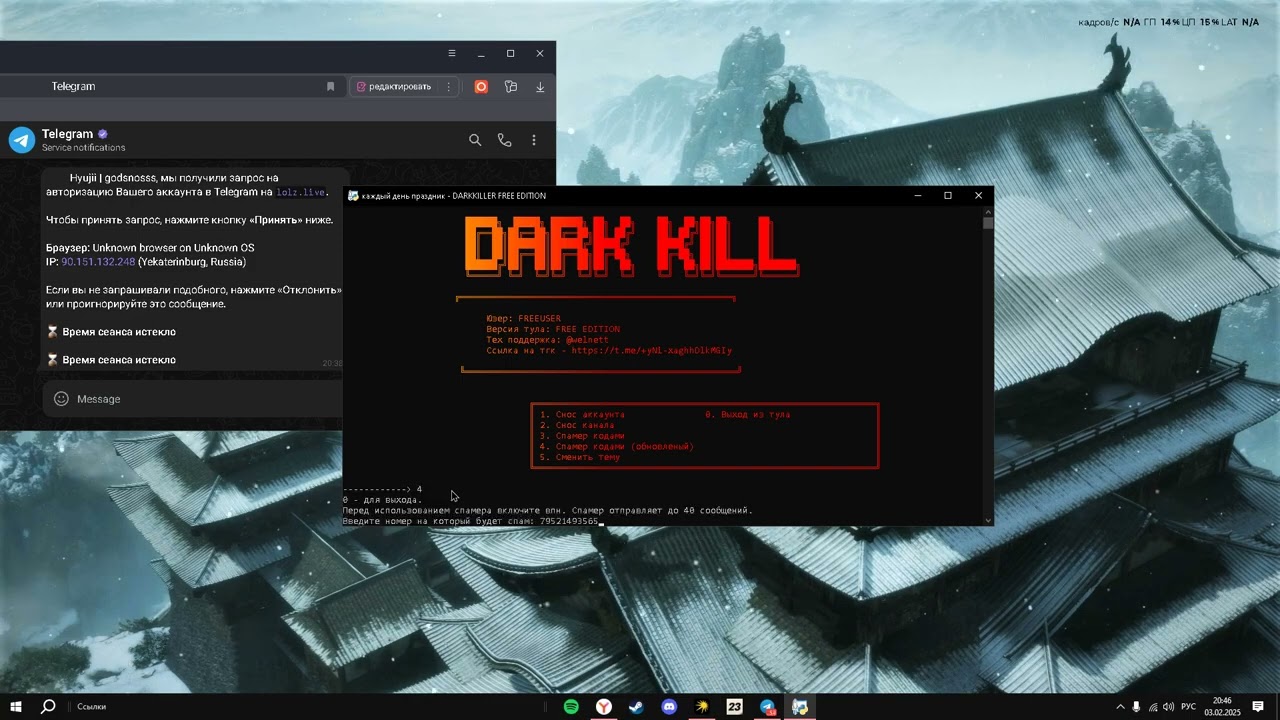Open the '23' app in taskbar
Image resolution: width=1280 pixels, height=720 pixels.
(x=734, y=707)
